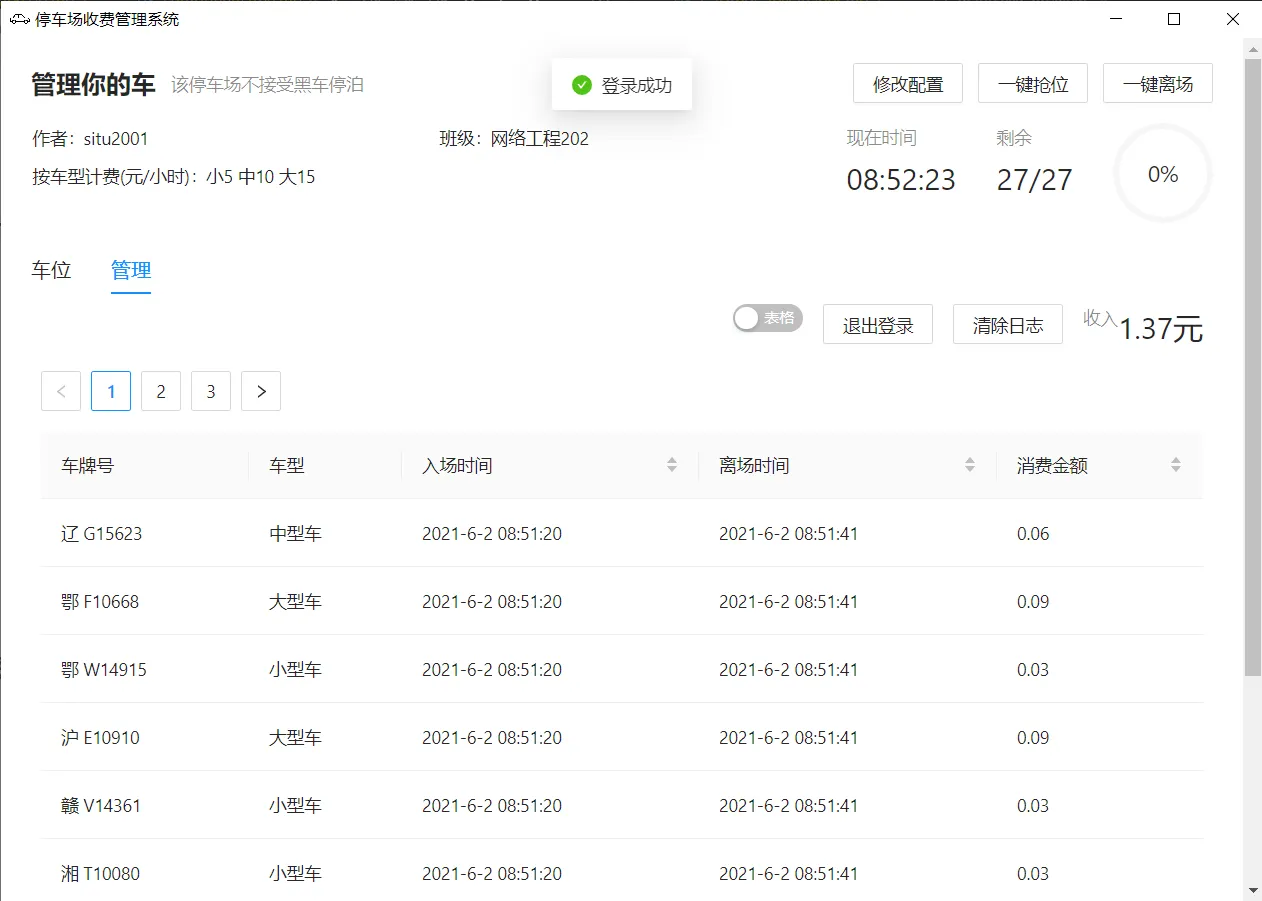Clear logs with 清除日志 button

(x=1008, y=325)
